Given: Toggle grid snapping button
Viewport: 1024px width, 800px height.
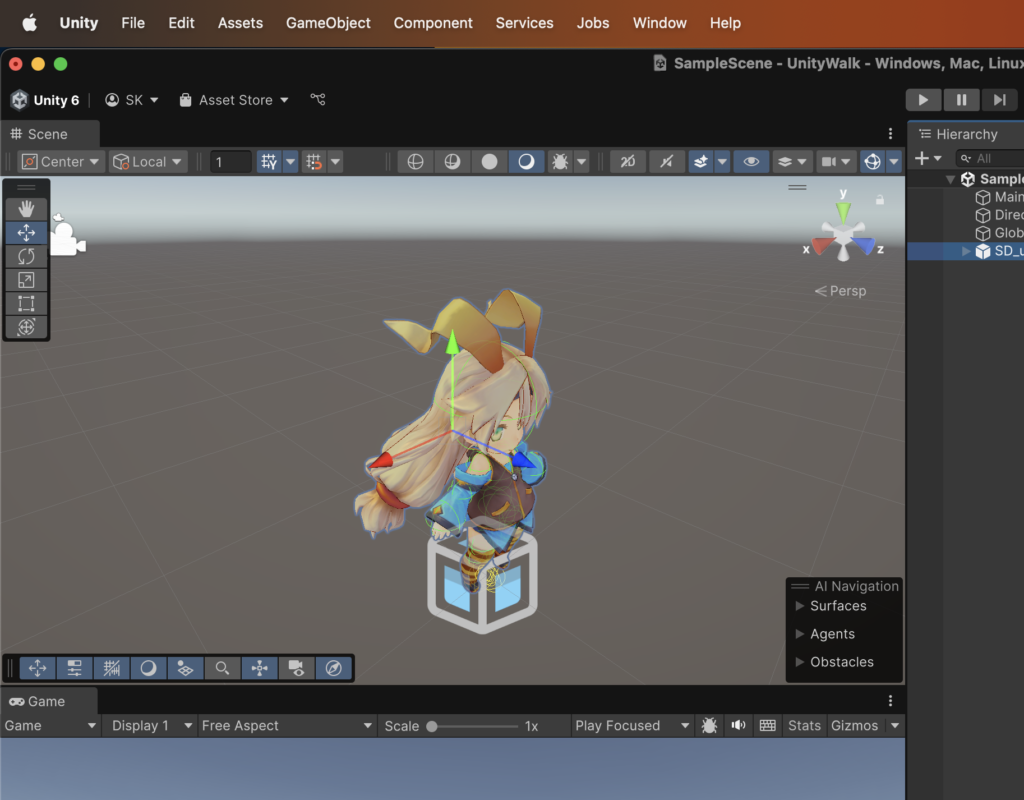Looking at the screenshot, I should click(314, 161).
